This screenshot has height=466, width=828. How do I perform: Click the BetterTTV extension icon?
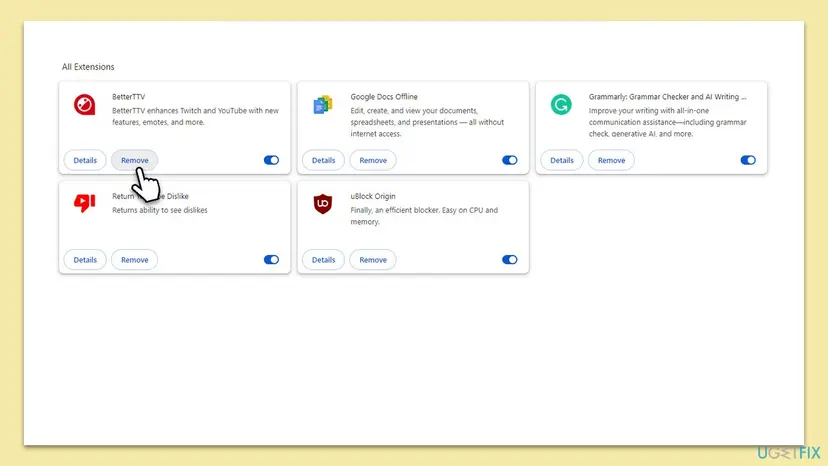coord(84,105)
